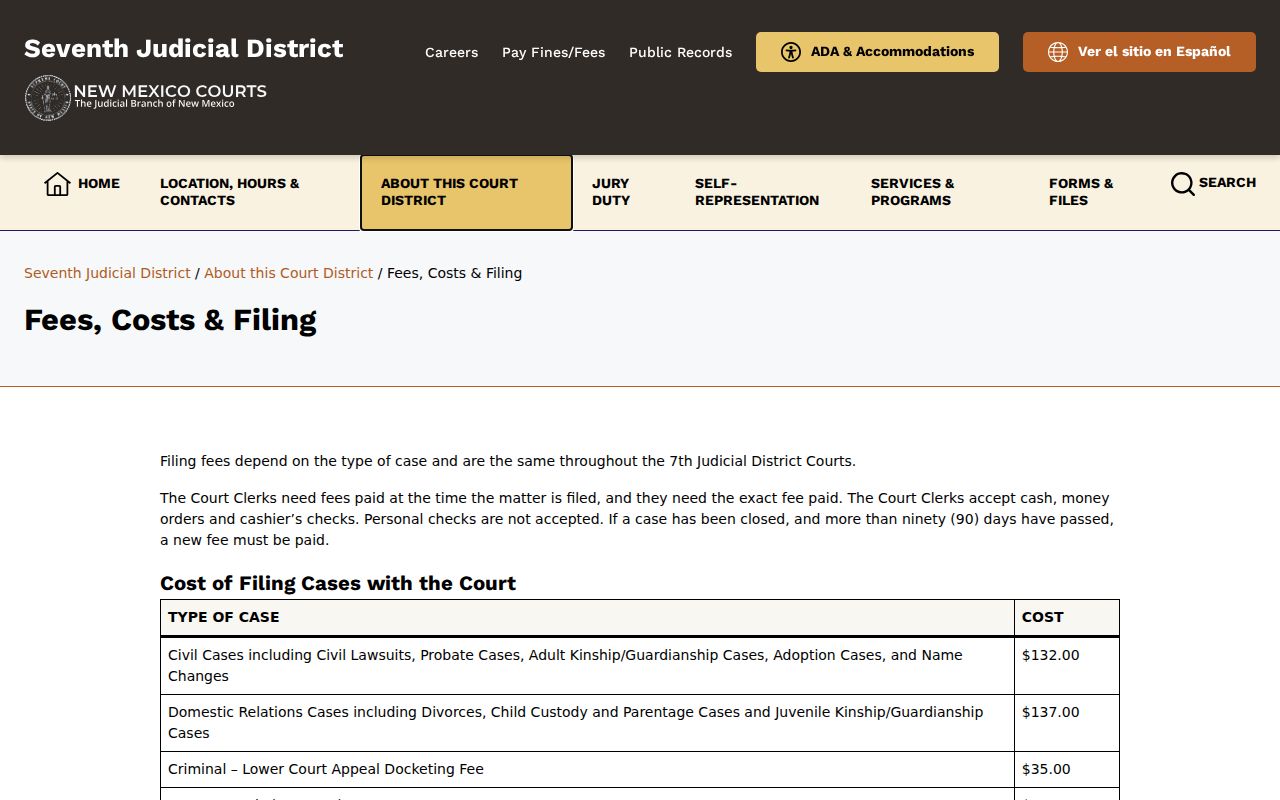1280x800 pixels.
Task: Open the Pay Fines/Fees link
Action: coord(553,52)
